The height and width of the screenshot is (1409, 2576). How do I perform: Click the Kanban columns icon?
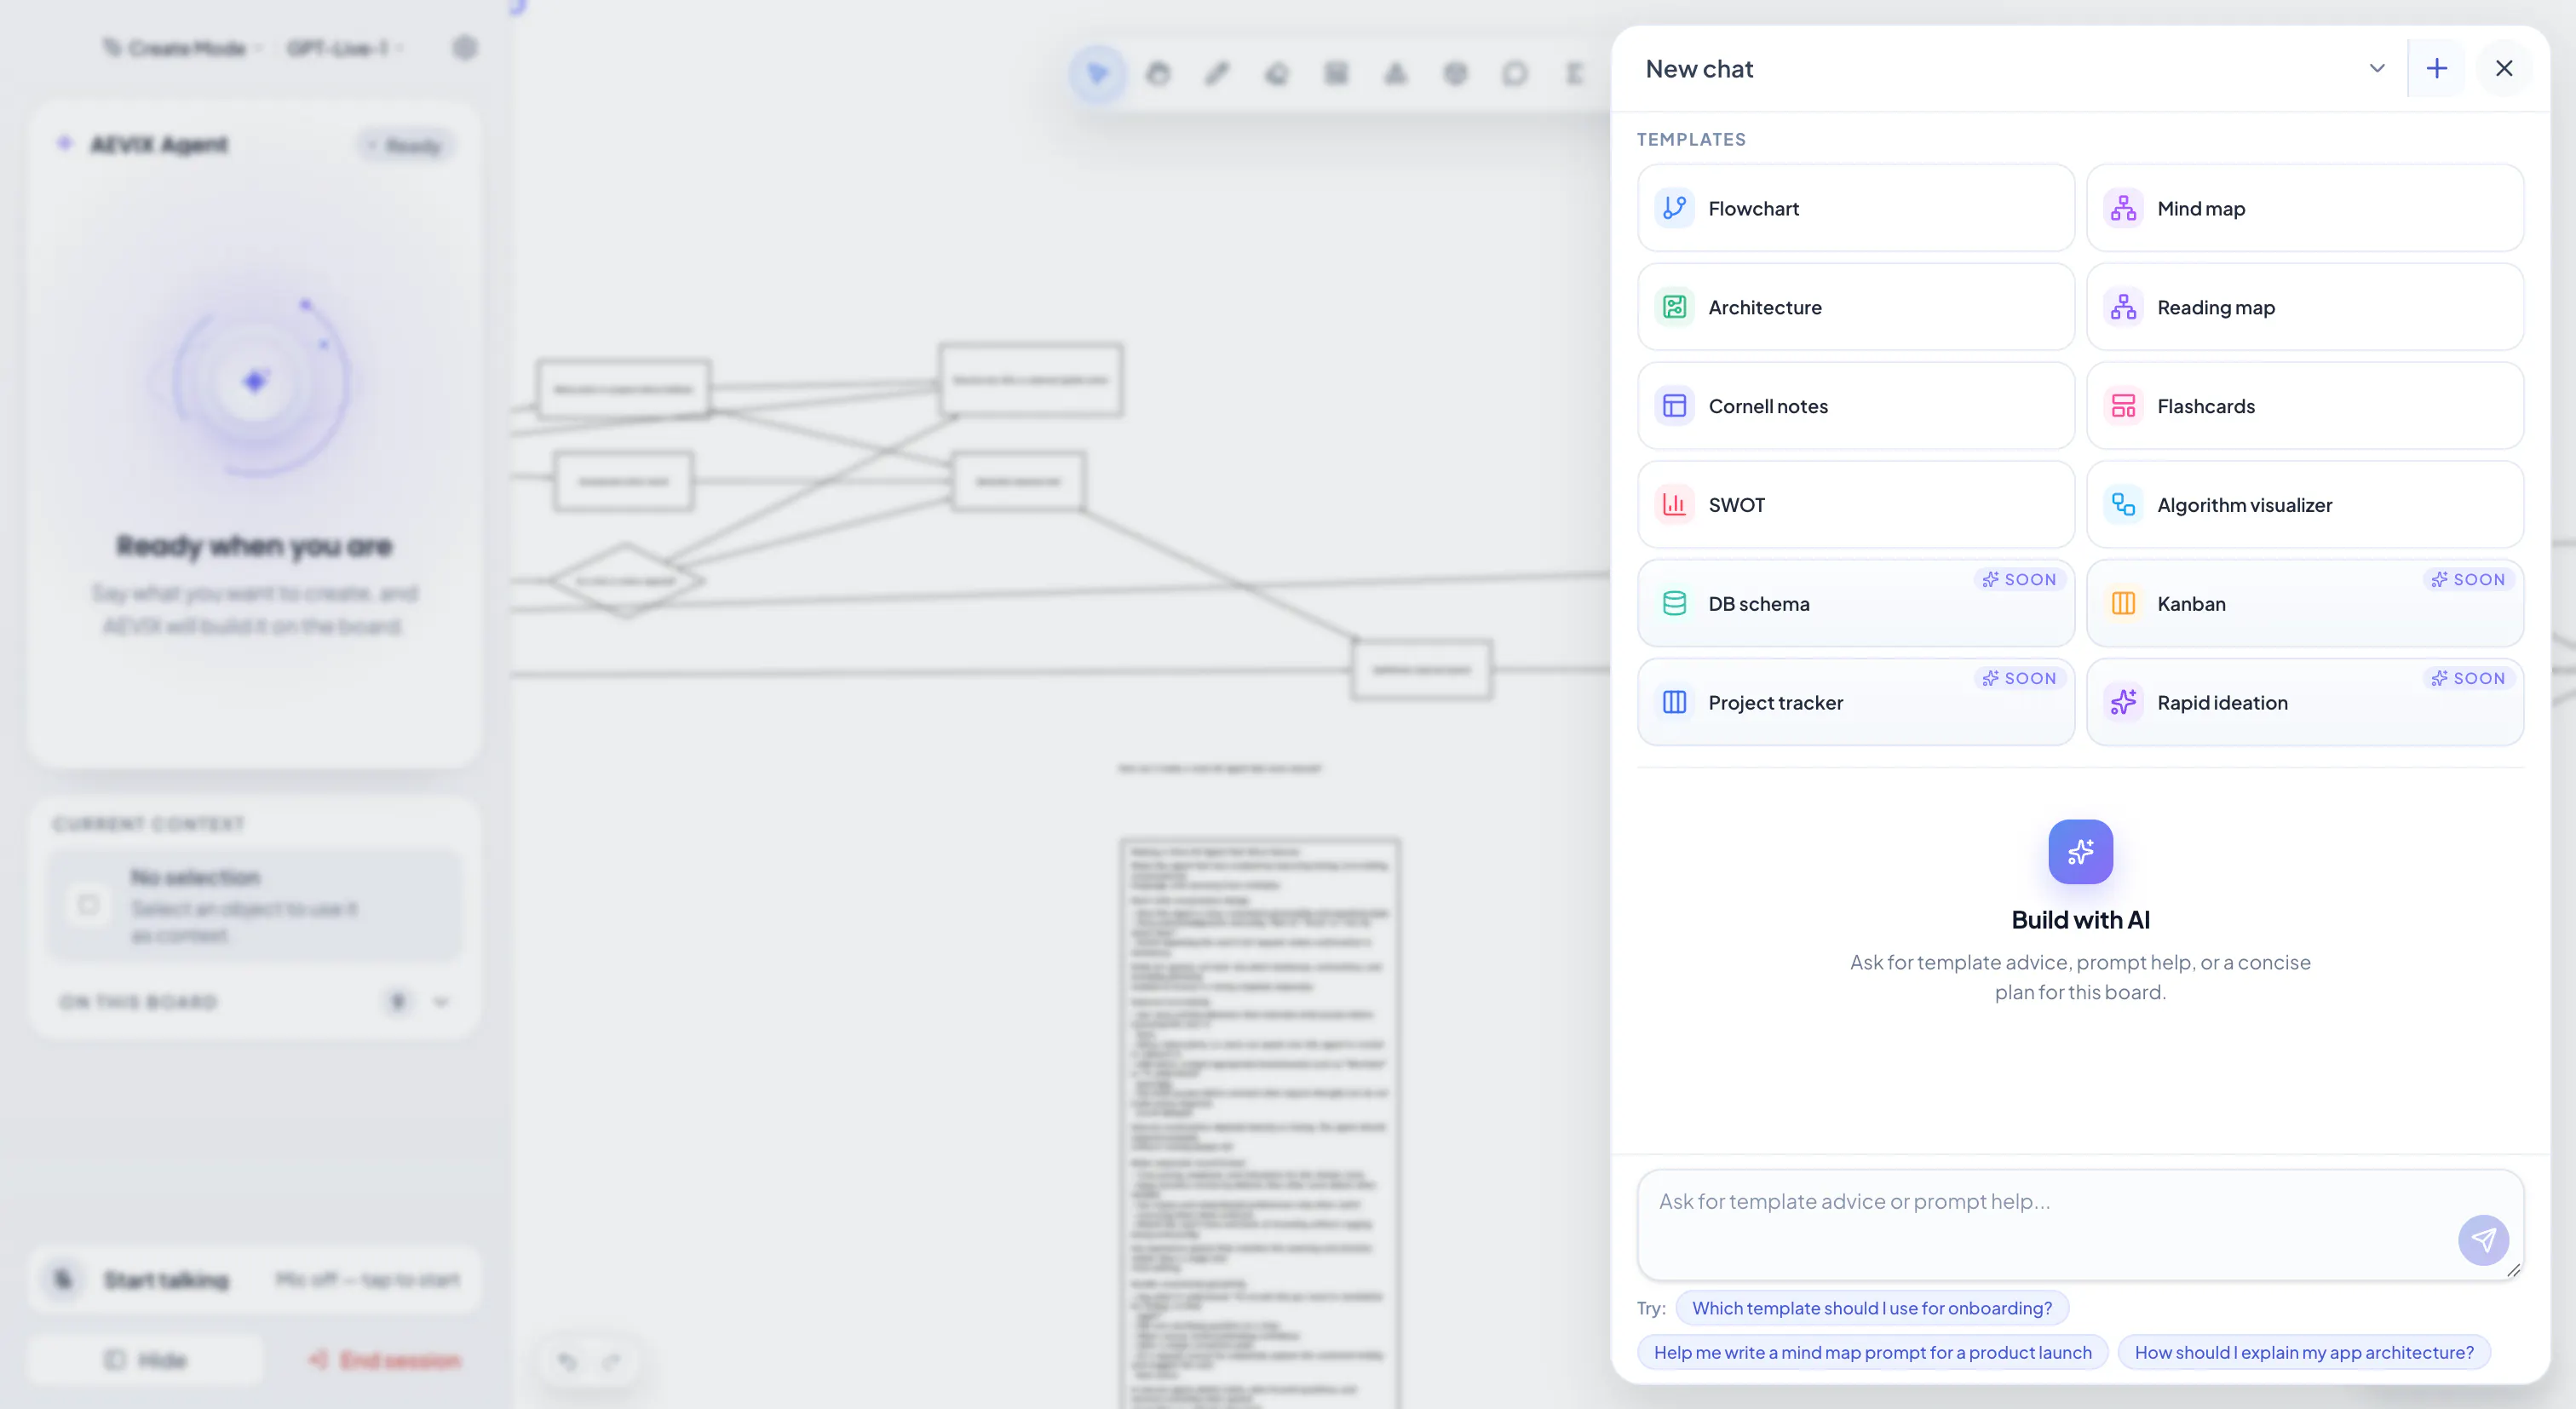tap(2123, 604)
